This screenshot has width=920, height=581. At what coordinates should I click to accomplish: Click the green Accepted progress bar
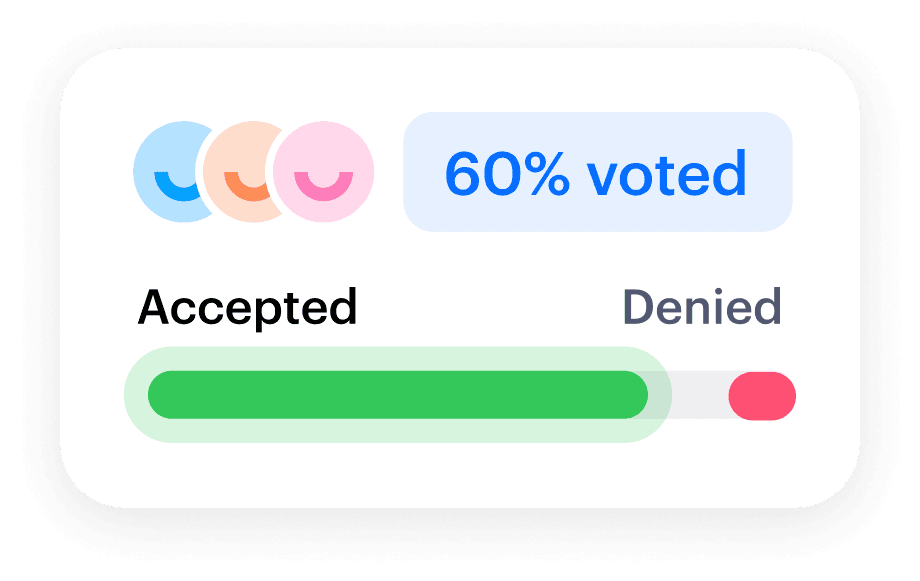[398, 395]
